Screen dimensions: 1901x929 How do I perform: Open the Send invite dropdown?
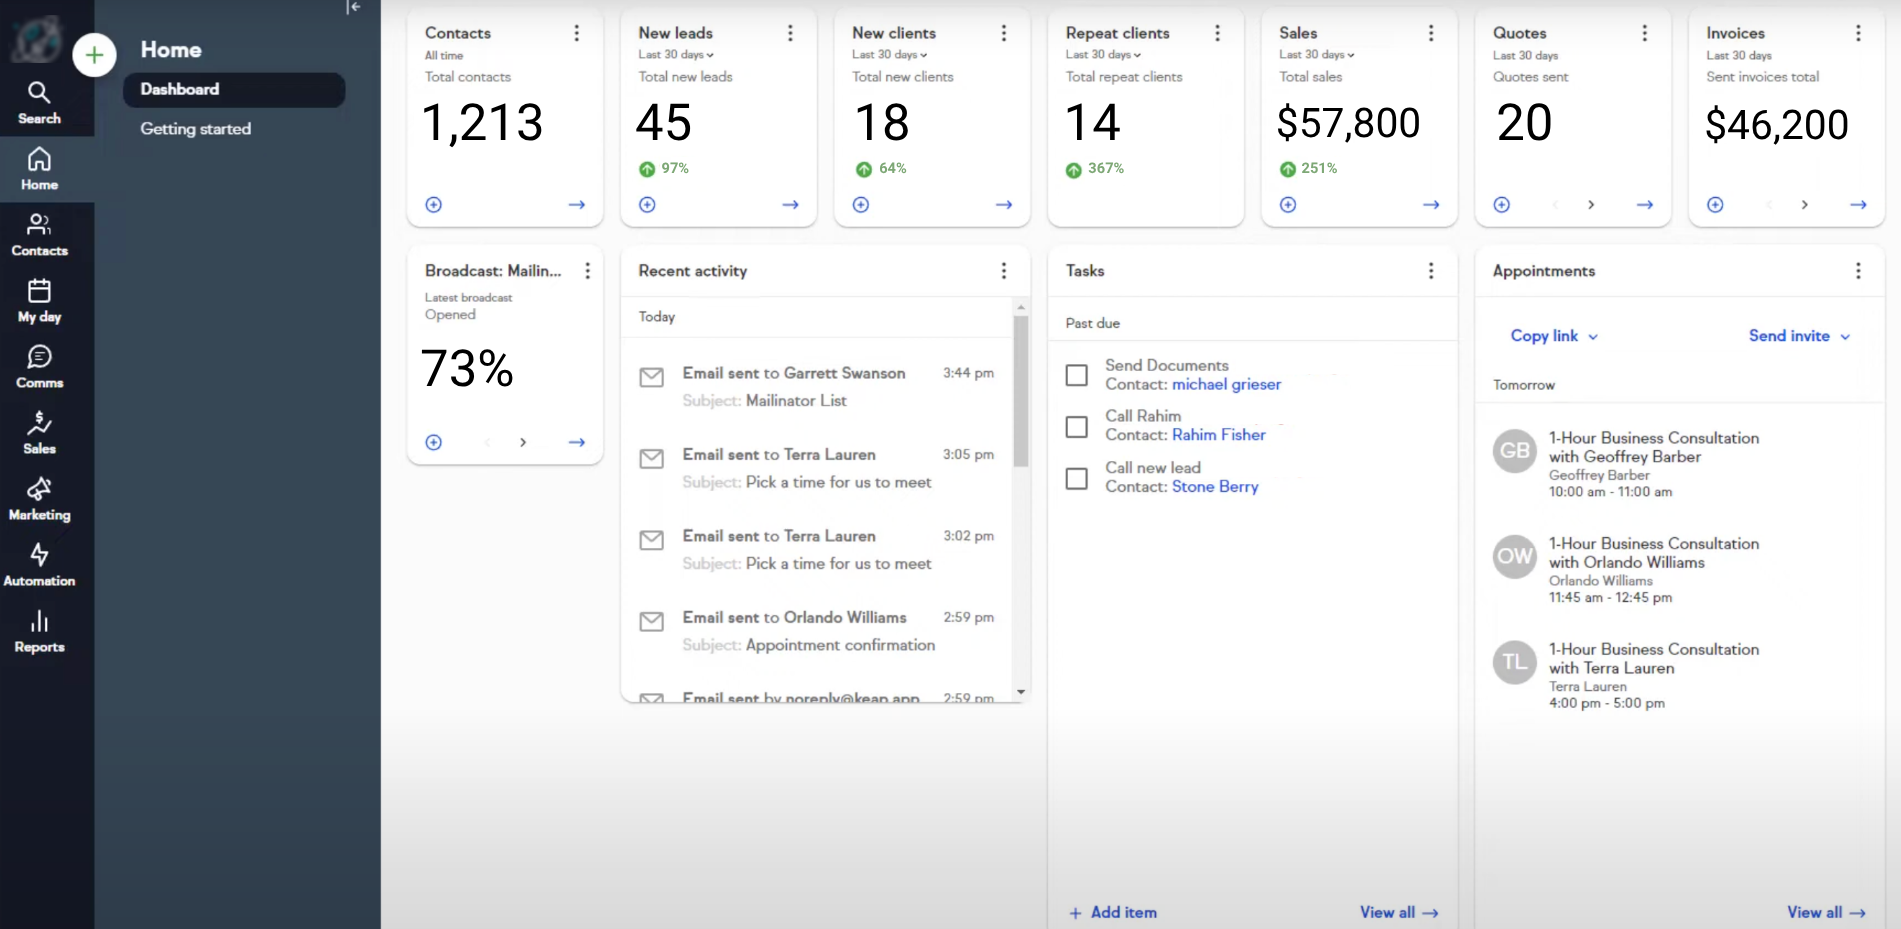(x=1799, y=336)
